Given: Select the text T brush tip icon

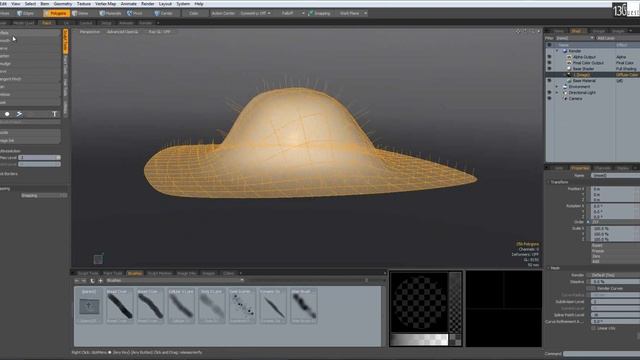Looking at the screenshot, I should 54,114.
